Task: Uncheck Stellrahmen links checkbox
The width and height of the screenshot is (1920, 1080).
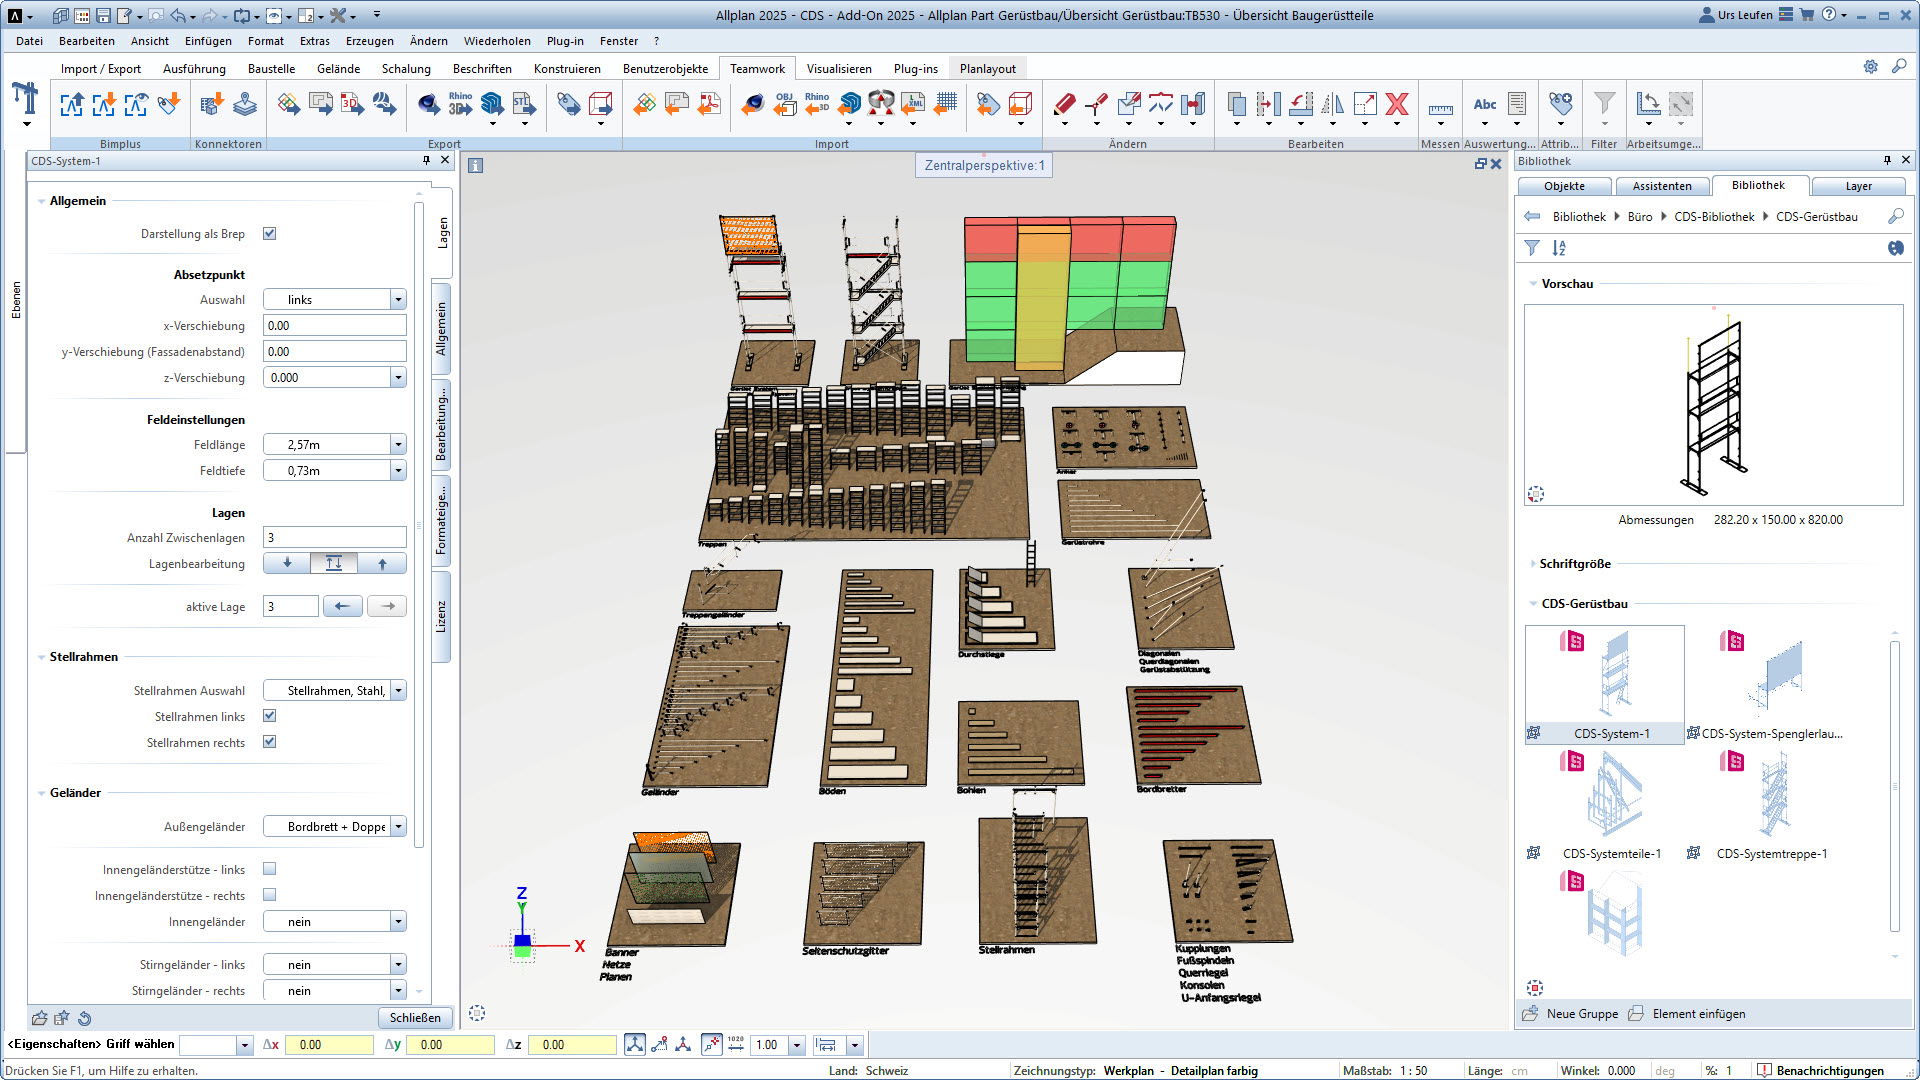Action: coord(269,716)
